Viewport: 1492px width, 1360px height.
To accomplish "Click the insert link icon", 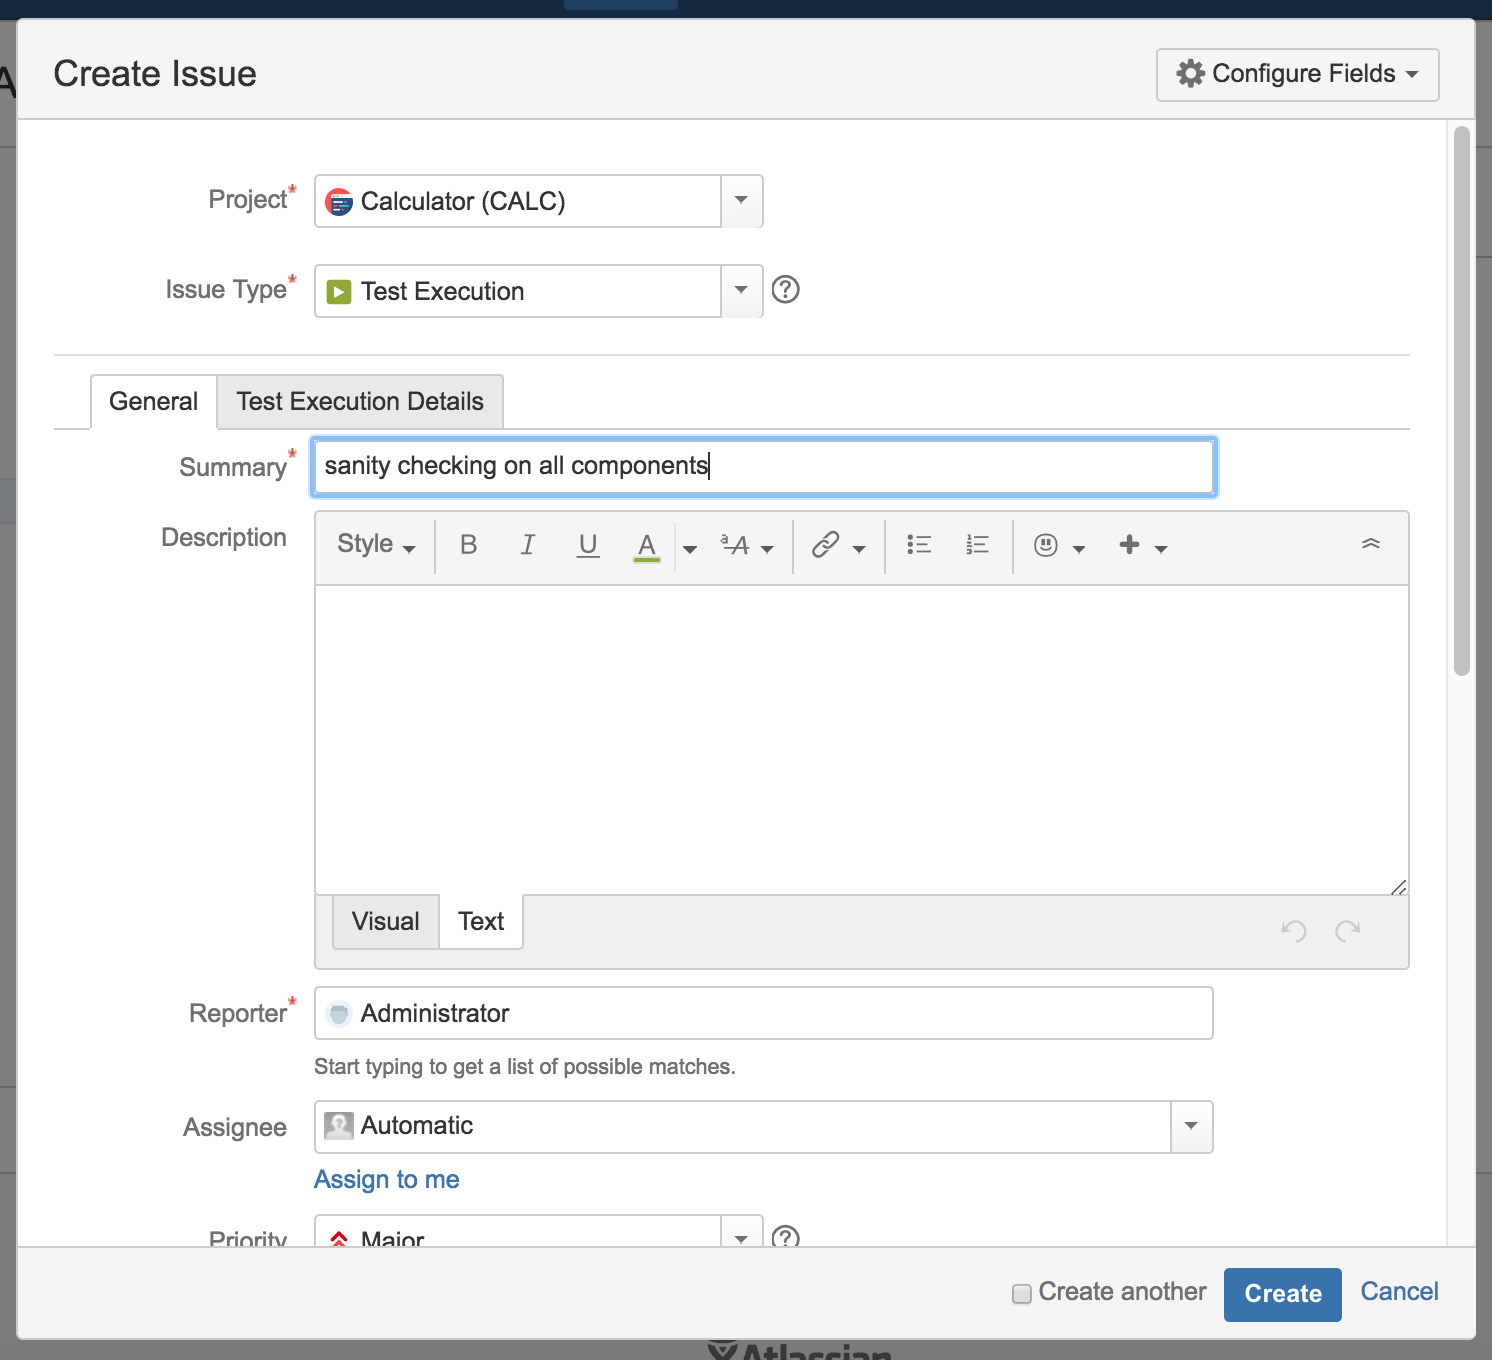I will (x=825, y=545).
